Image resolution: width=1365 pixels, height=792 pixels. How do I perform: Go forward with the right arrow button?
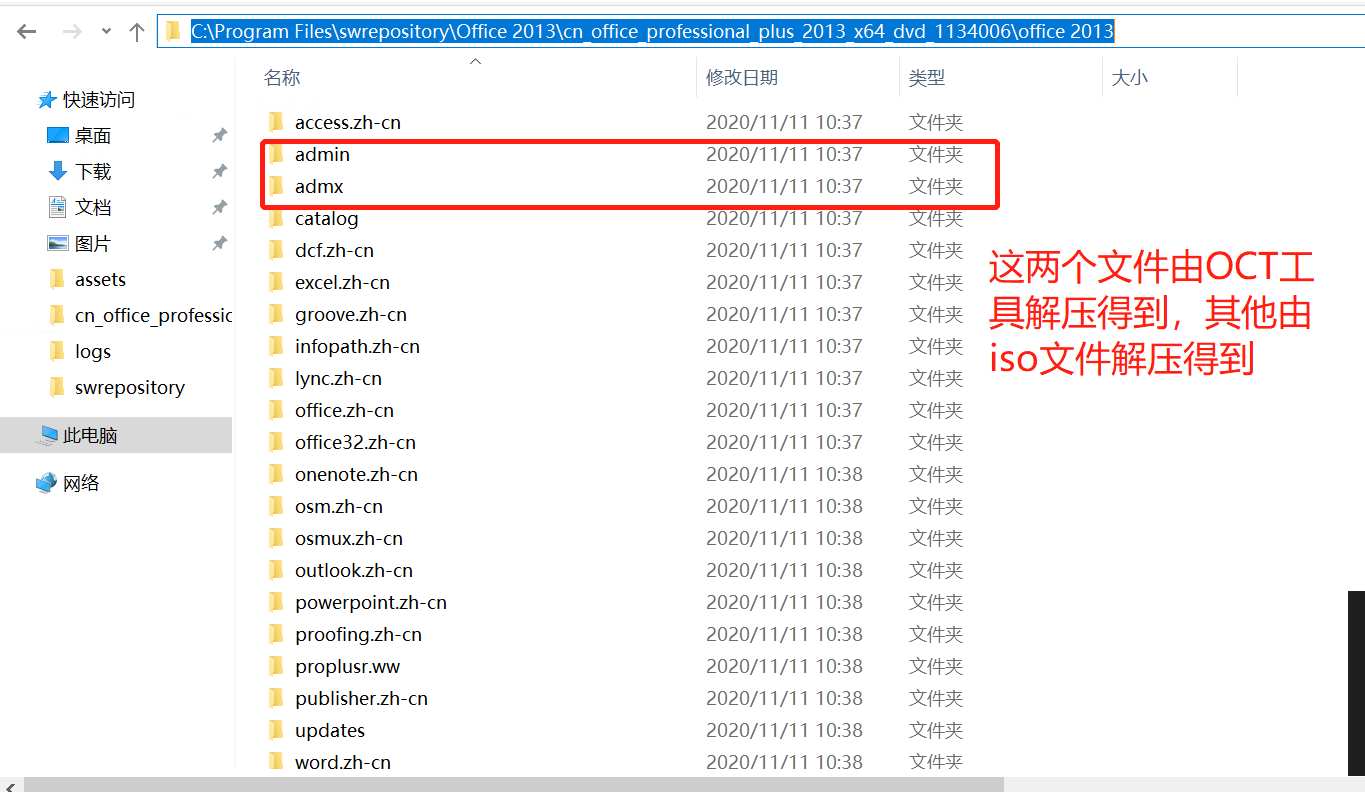click(x=71, y=31)
